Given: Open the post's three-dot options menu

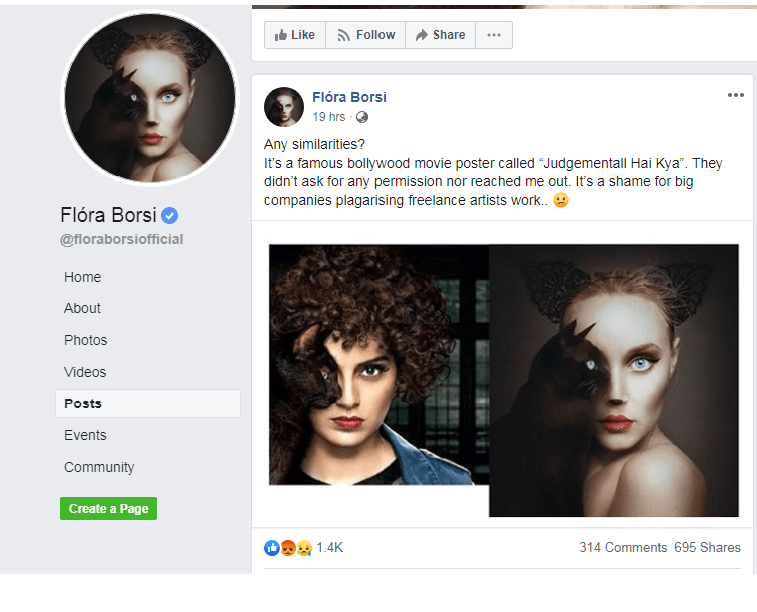Looking at the screenshot, I should (x=736, y=95).
